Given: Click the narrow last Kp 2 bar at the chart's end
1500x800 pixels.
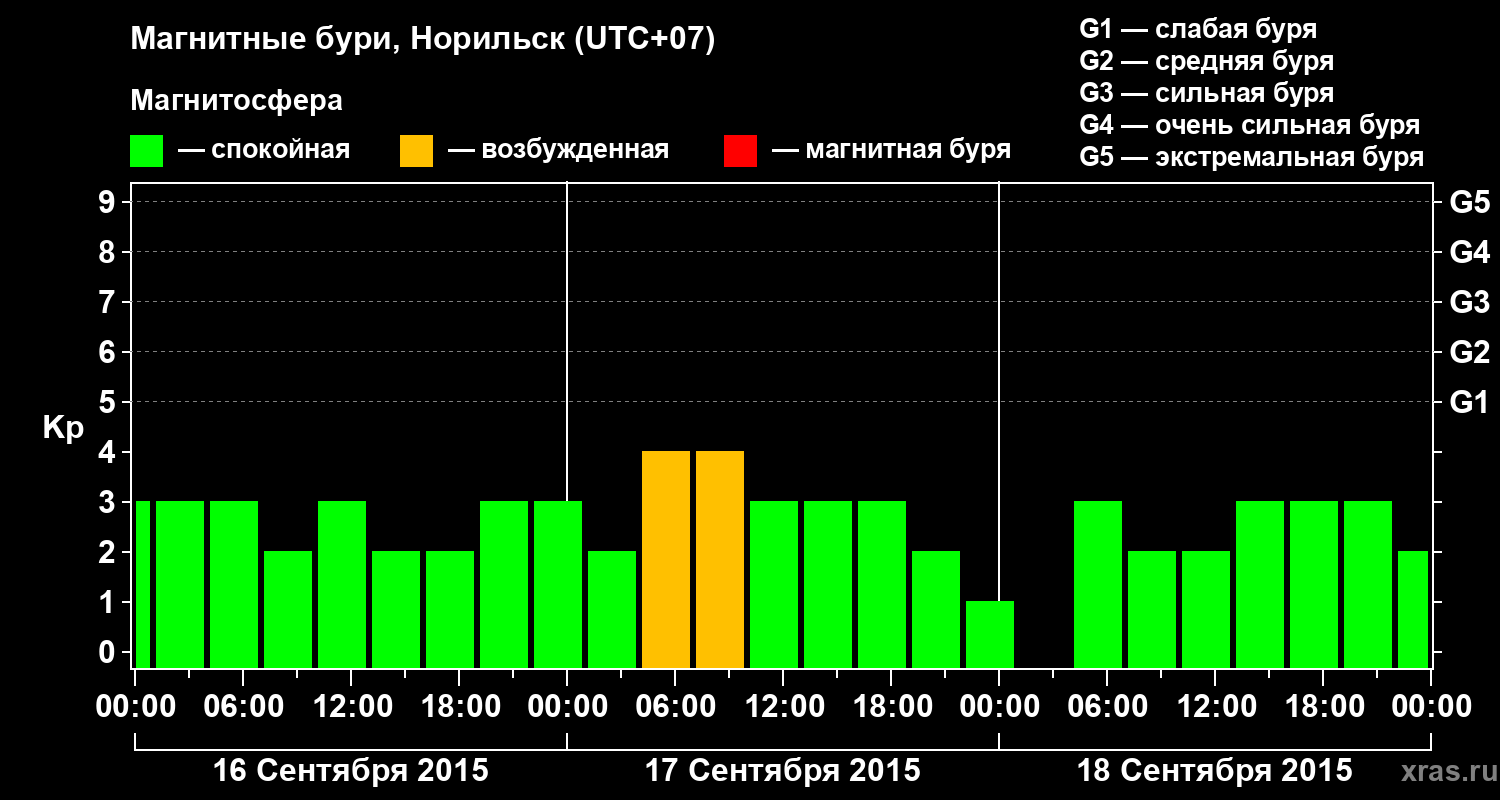Looking at the screenshot, I should click(x=1413, y=609).
